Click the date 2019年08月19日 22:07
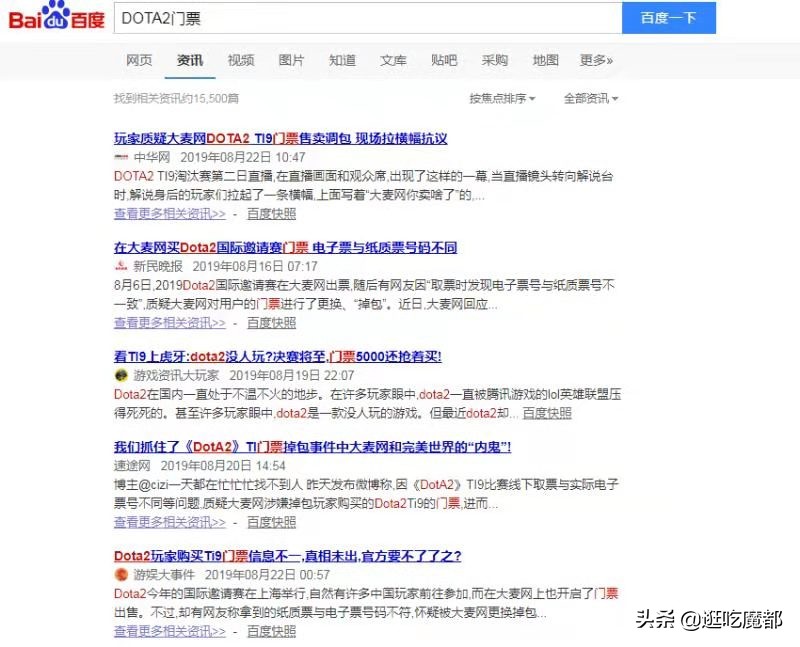Screen dimensions: 800x647 291,375
